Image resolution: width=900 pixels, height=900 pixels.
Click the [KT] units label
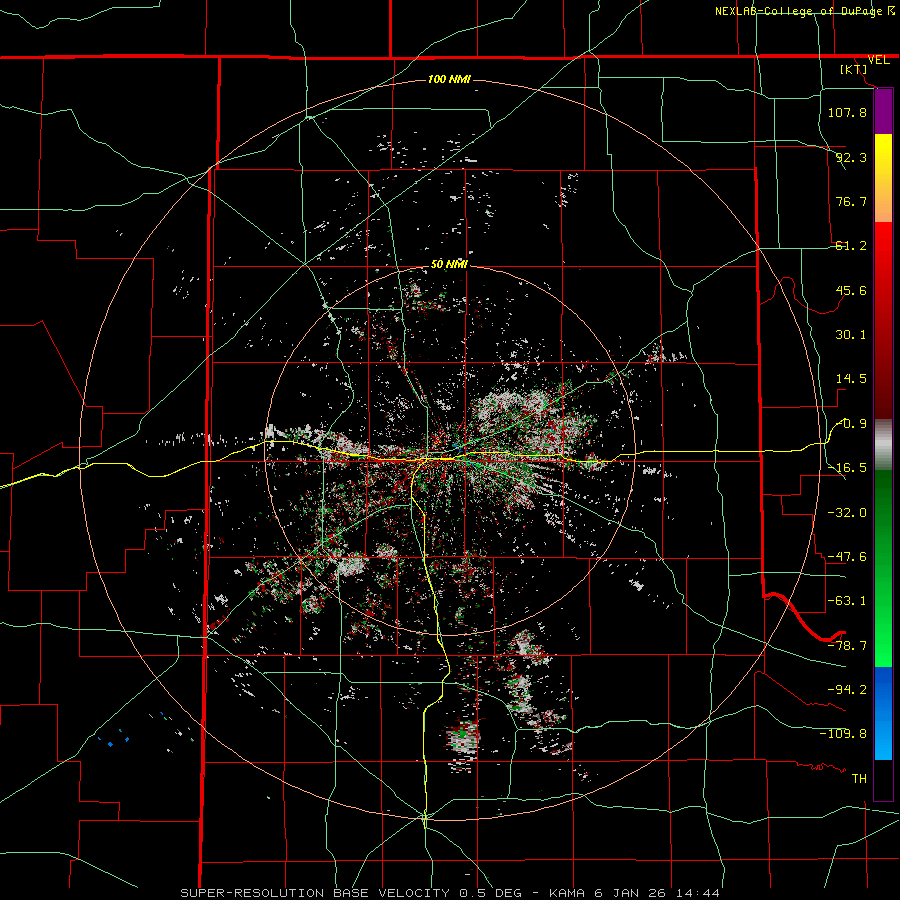854,69
